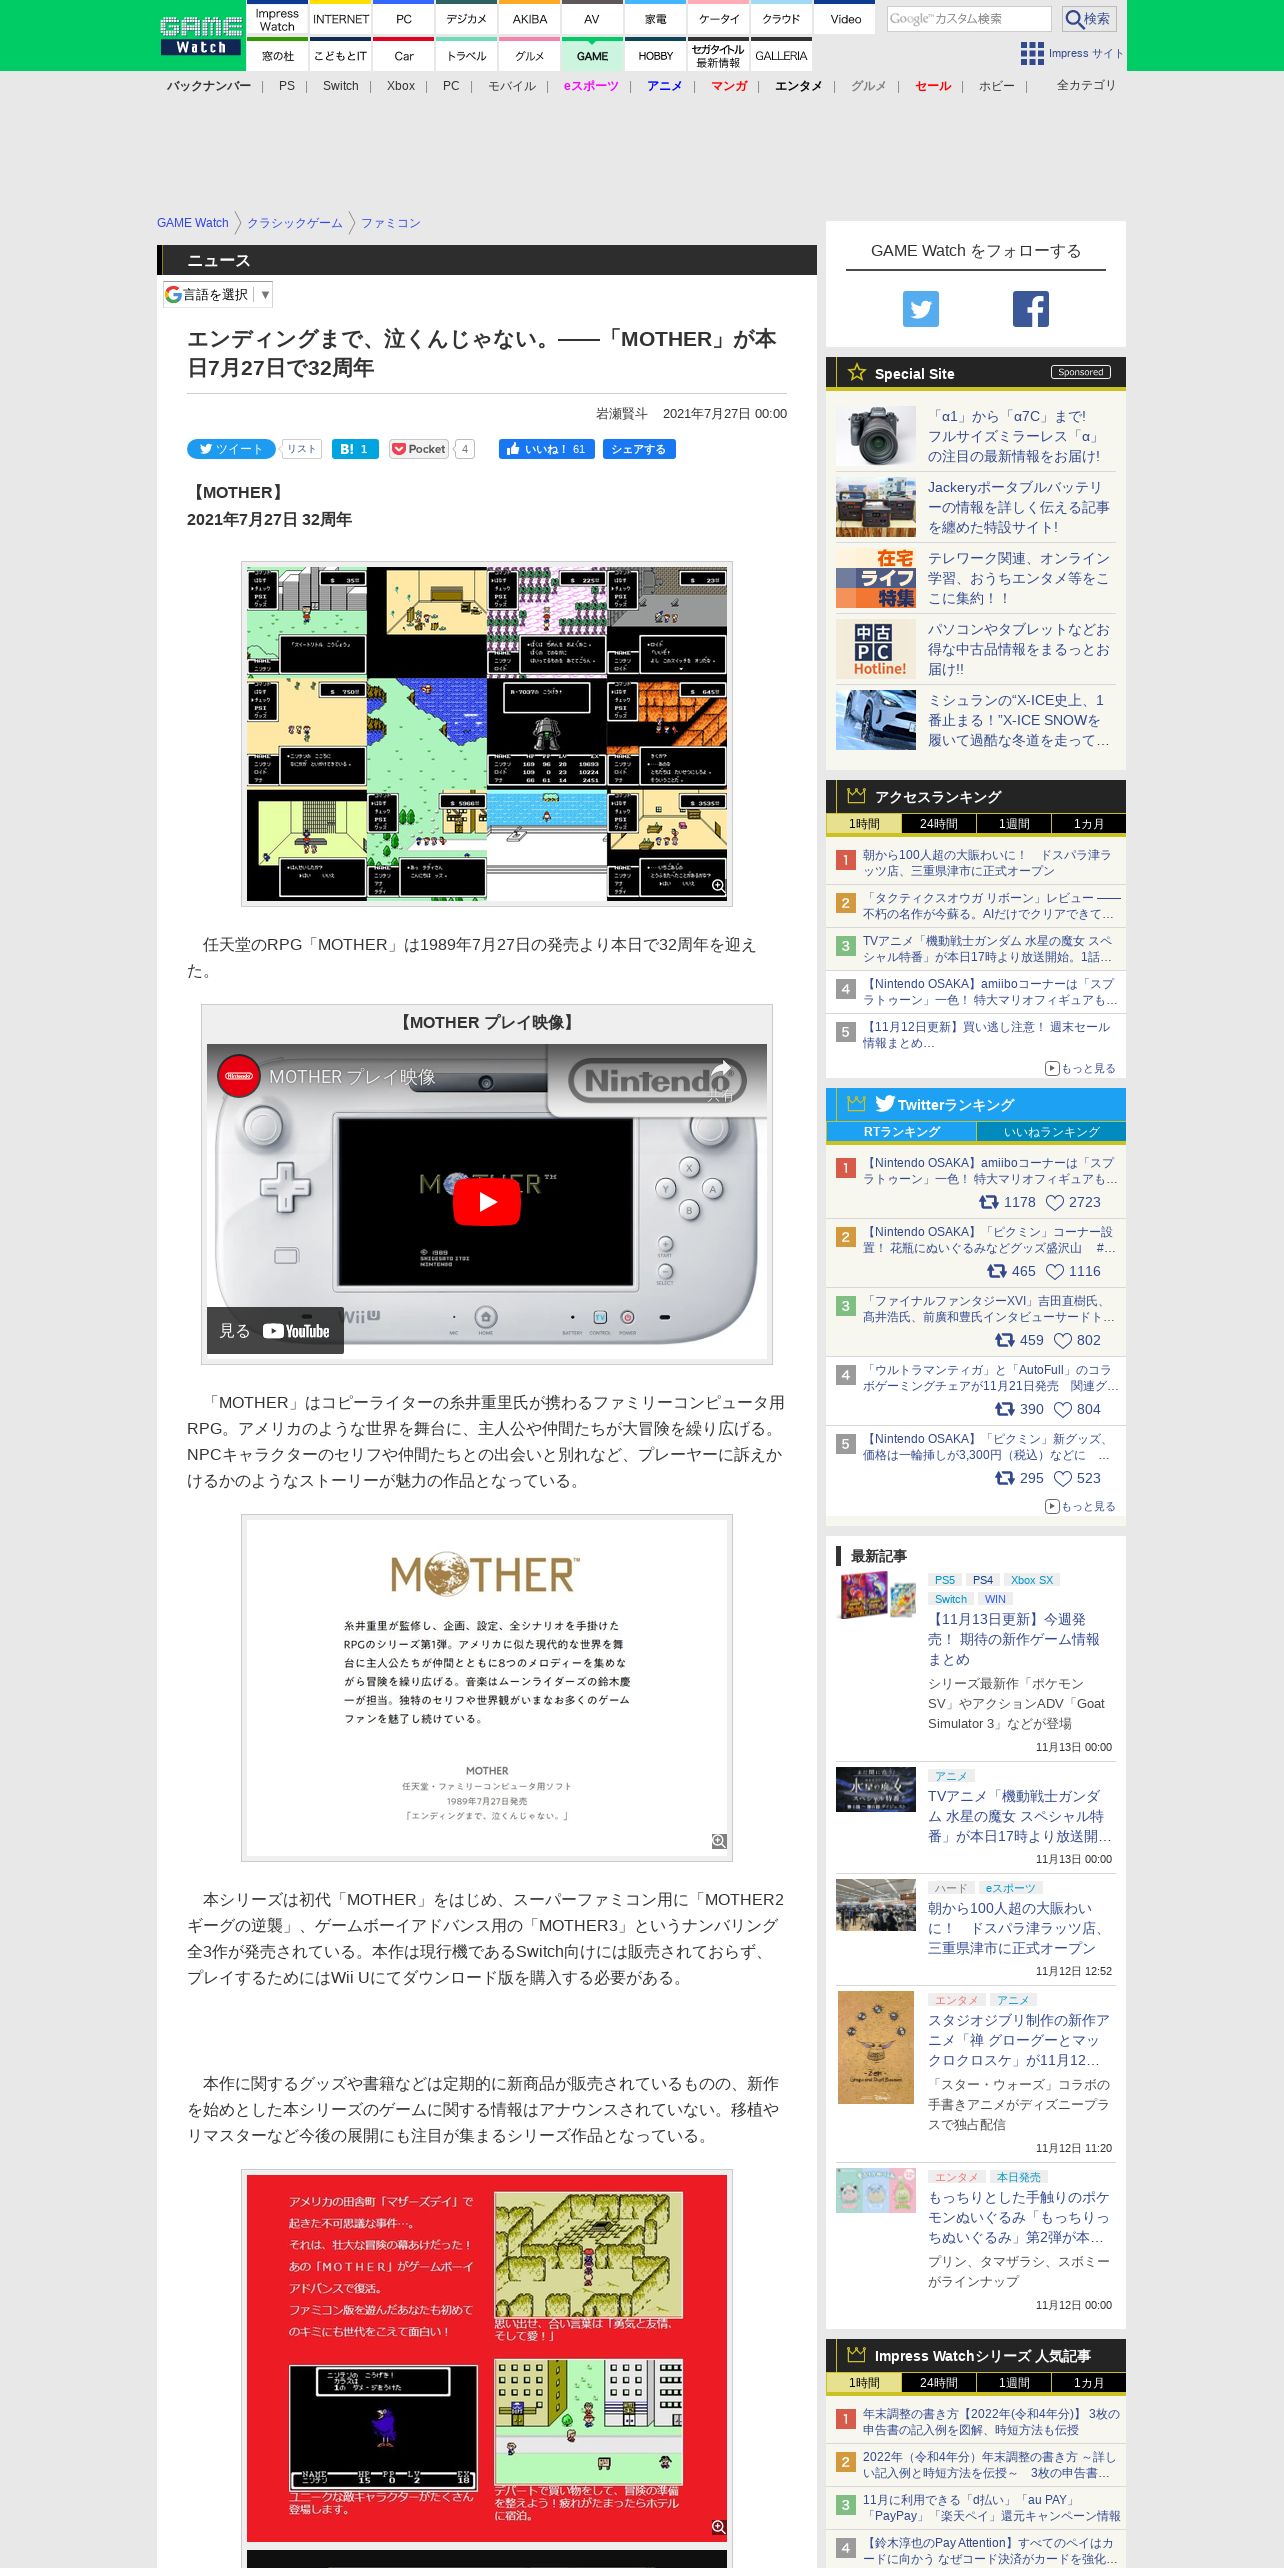1284x2568 pixels.
Task: Click the Watch on YouTube button
Action: pyautogui.click(x=275, y=1331)
